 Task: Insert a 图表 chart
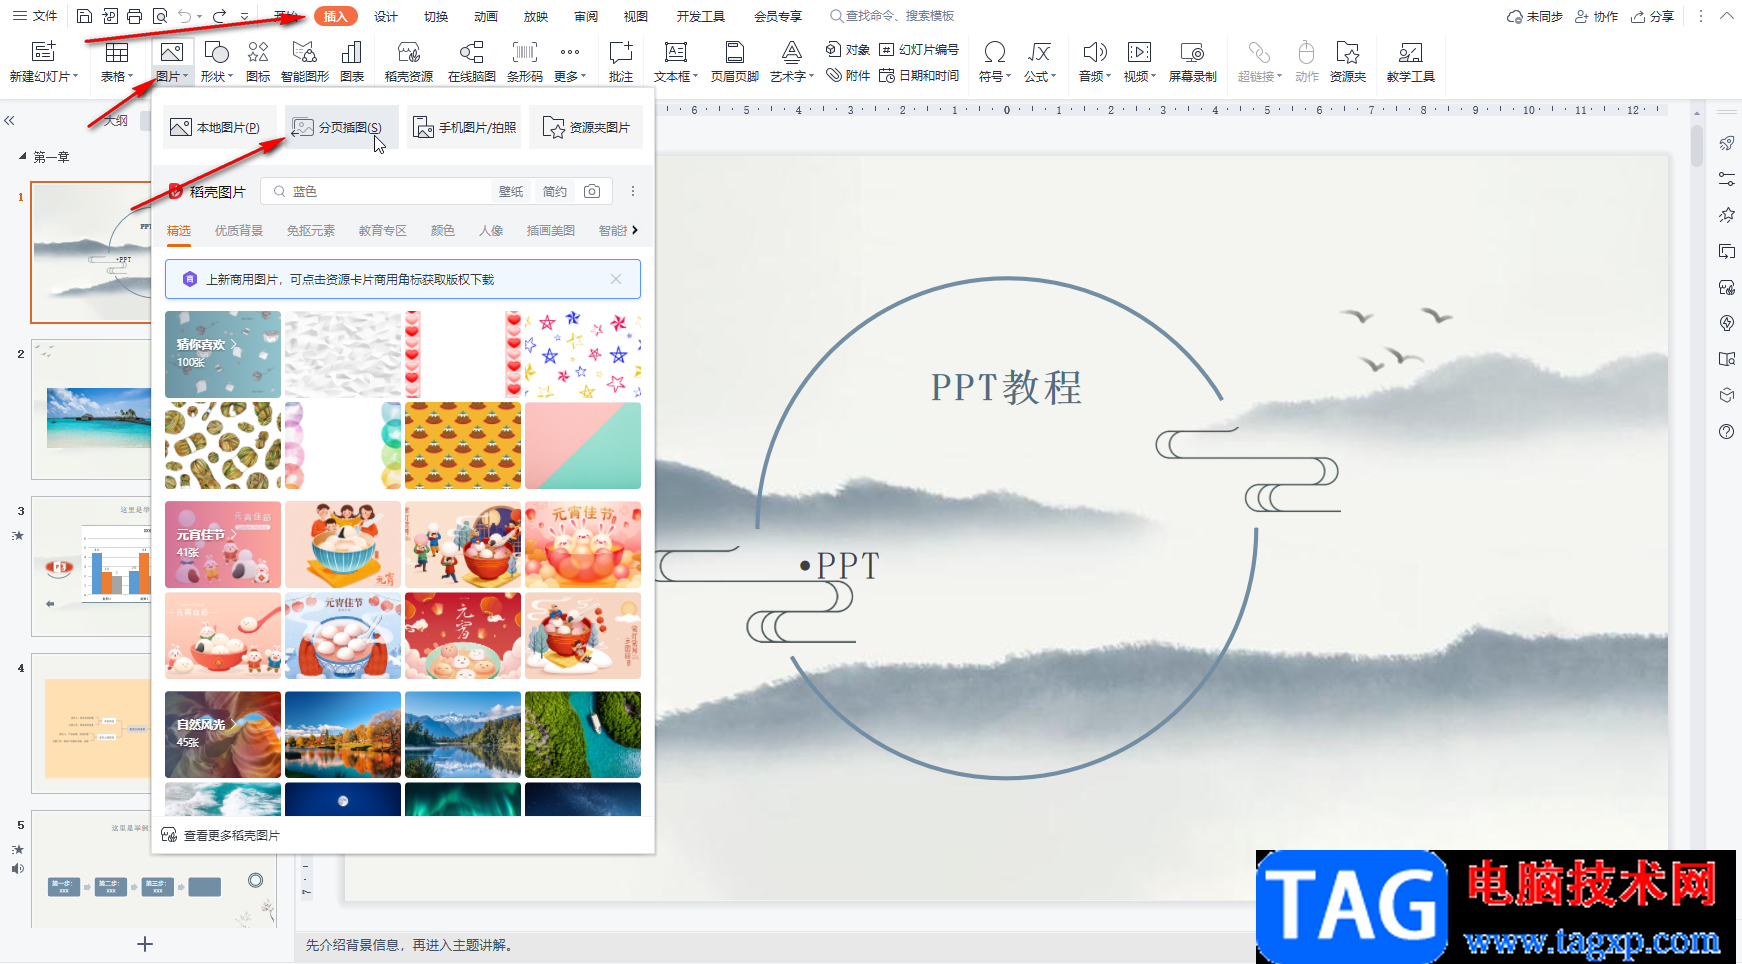pos(352,52)
